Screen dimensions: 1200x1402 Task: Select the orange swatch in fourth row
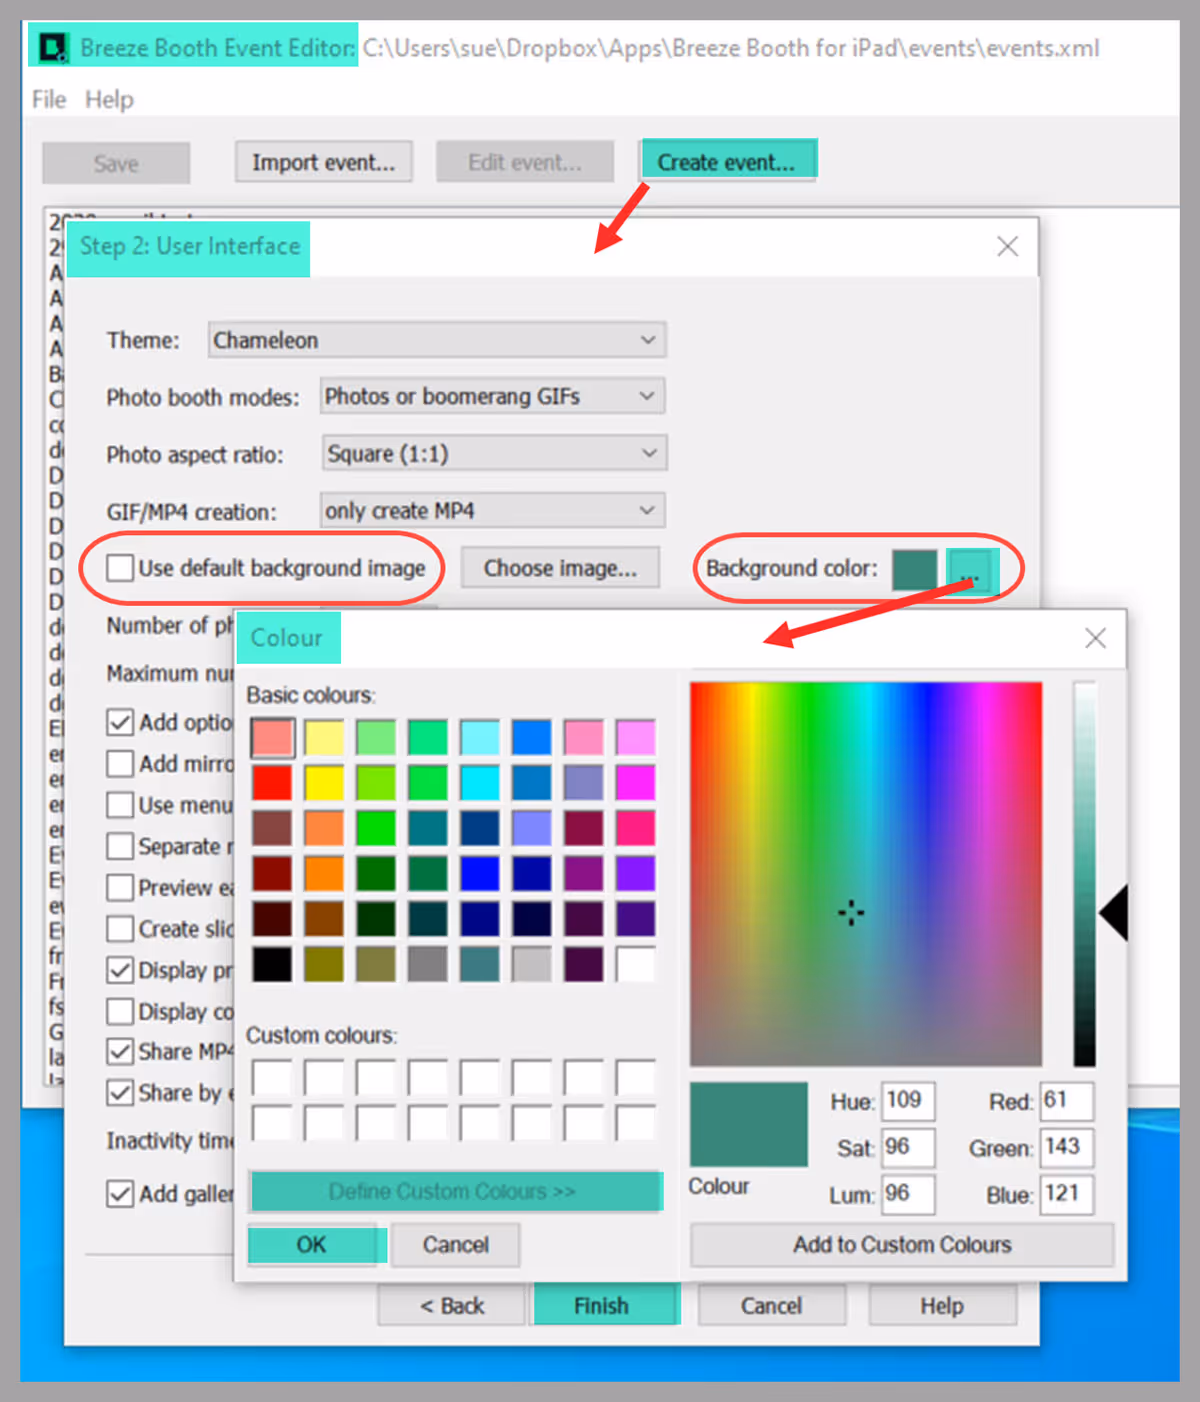click(324, 873)
